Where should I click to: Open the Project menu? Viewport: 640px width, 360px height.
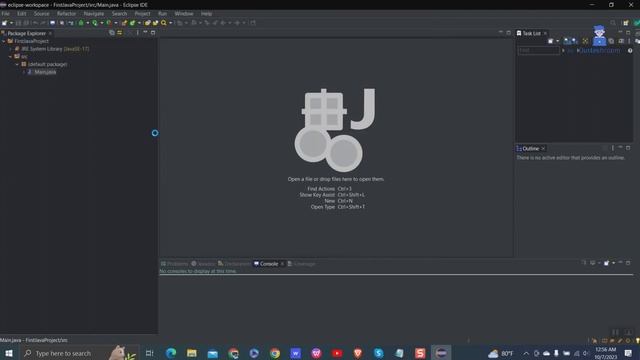coord(142,13)
